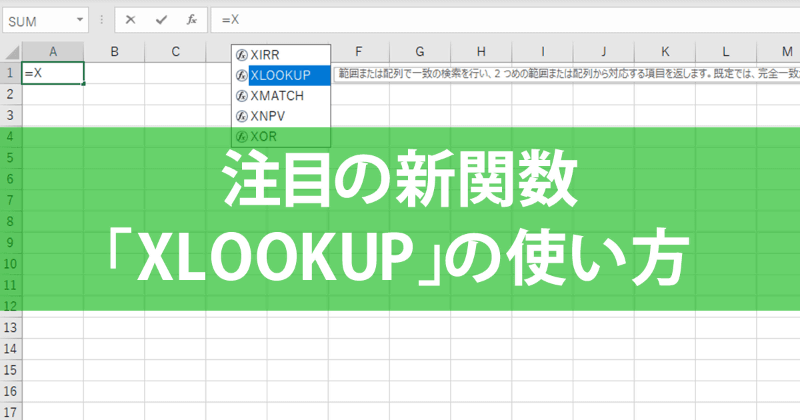Select column F header
Image resolution: width=800 pixels, height=420 pixels.
[x=359, y=52]
